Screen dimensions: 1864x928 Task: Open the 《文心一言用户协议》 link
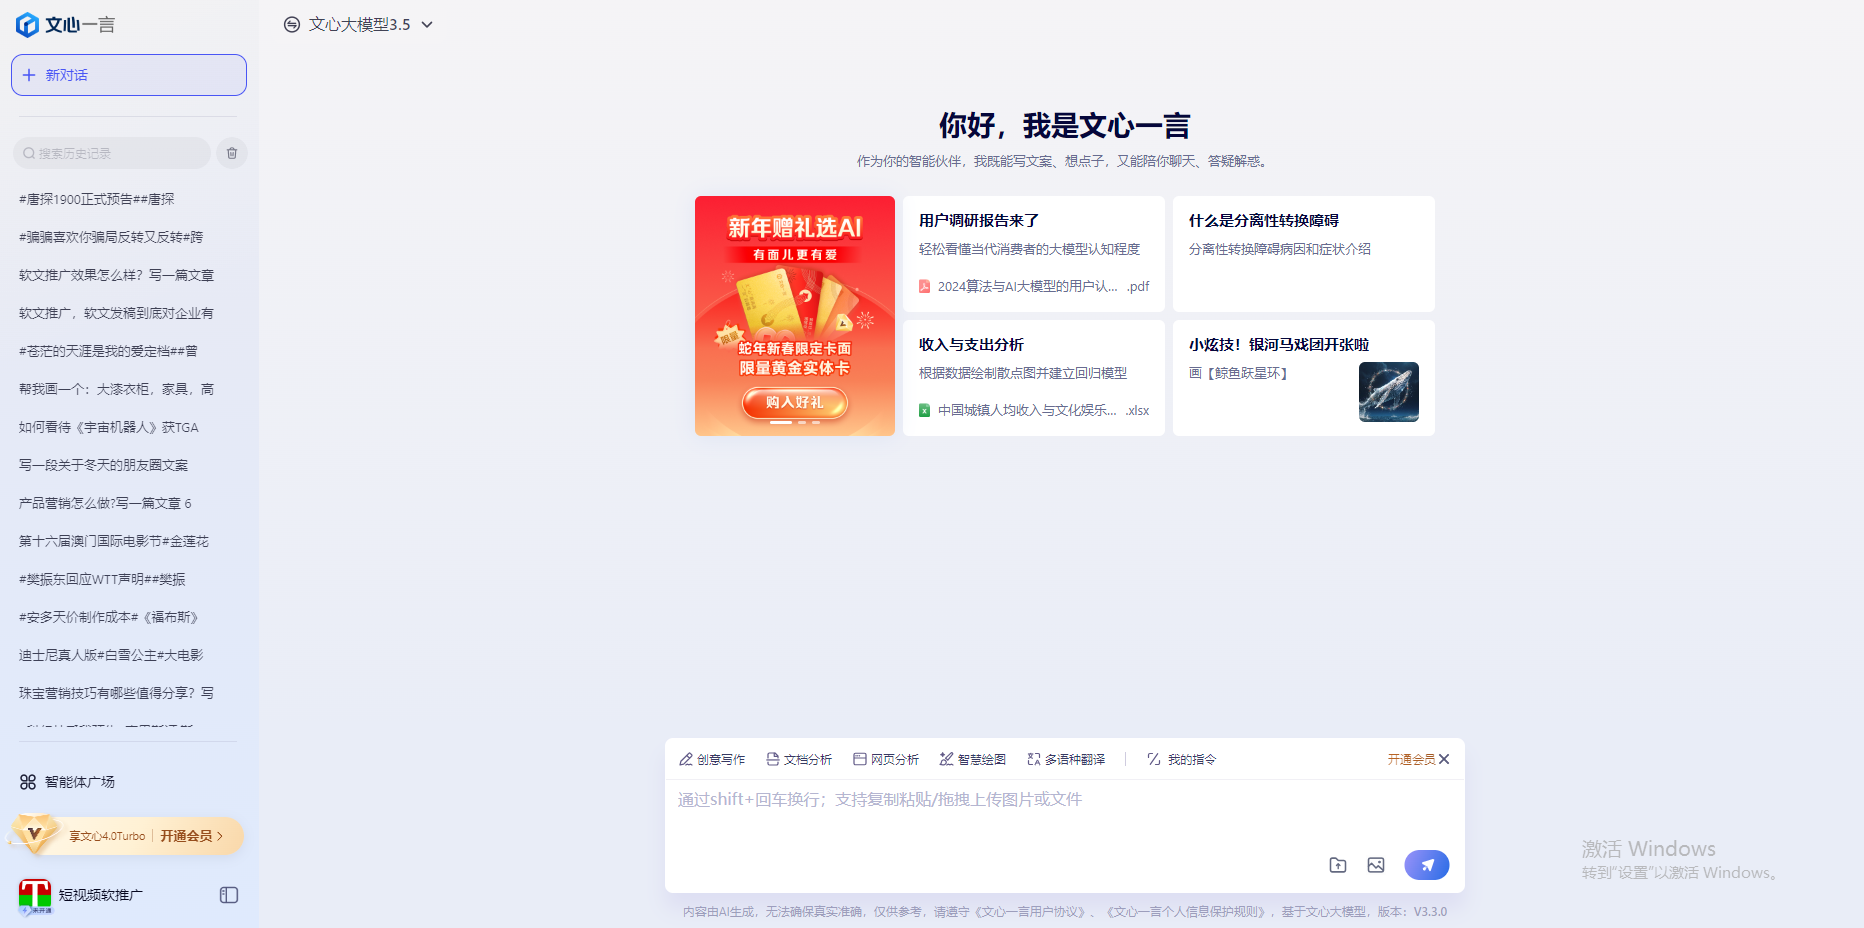pyautogui.click(x=1029, y=912)
